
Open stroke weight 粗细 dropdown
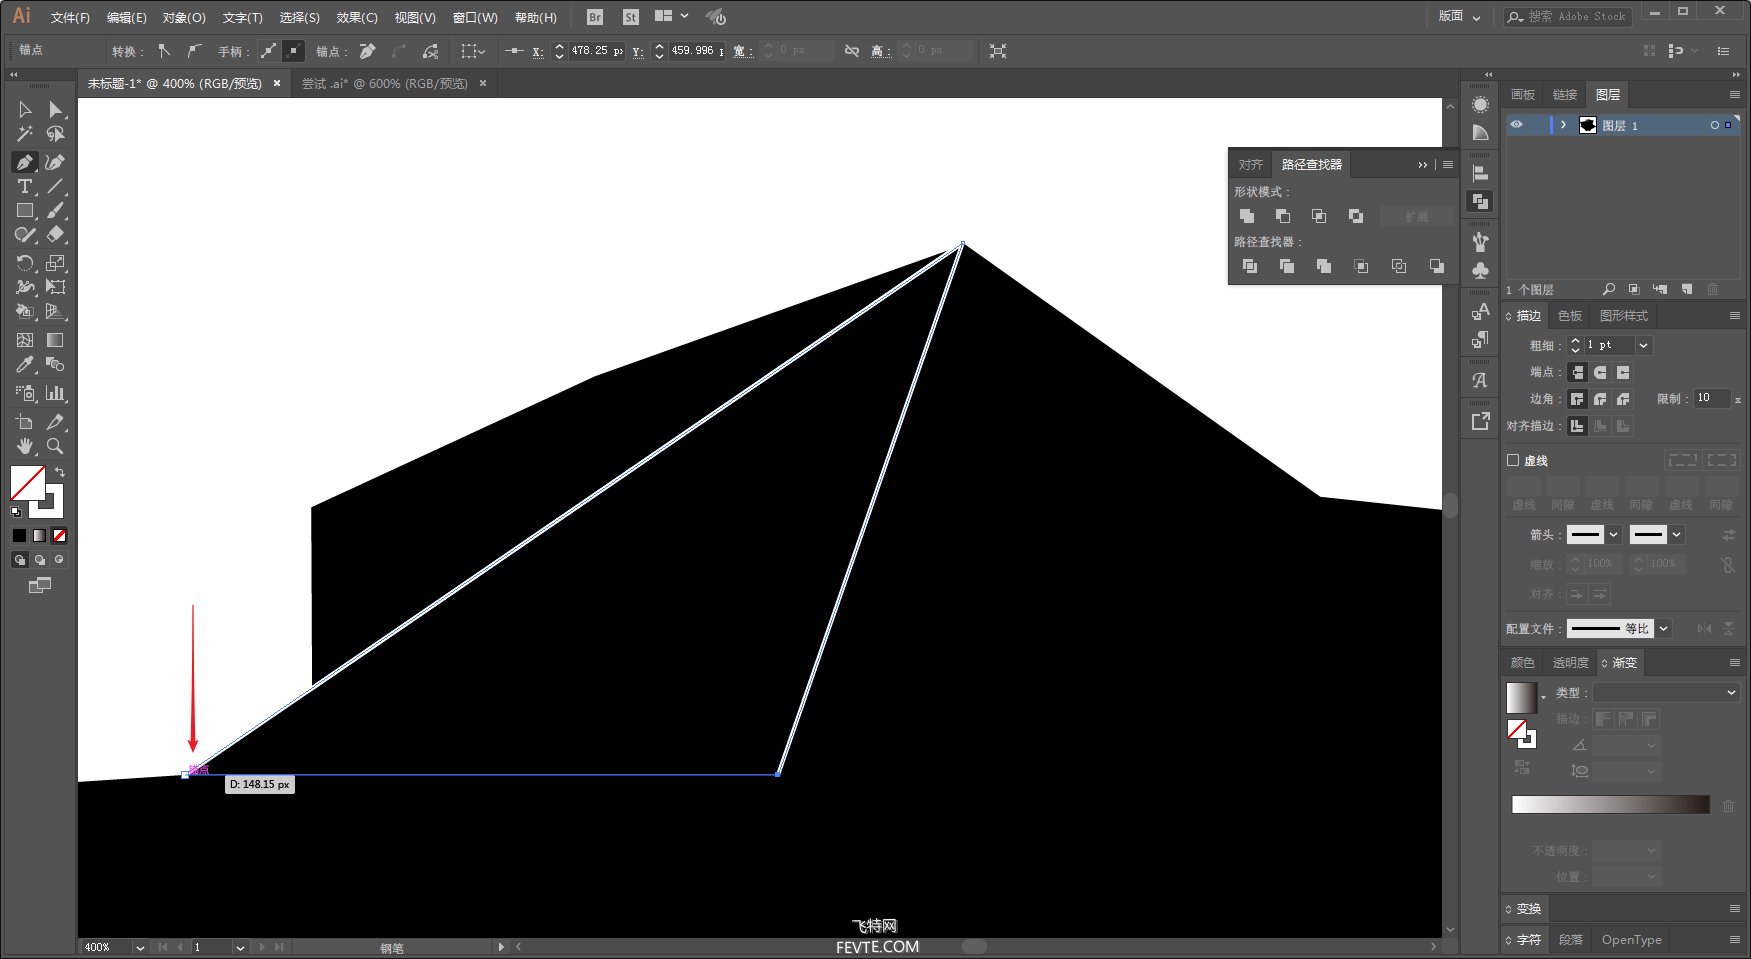tap(1643, 345)
